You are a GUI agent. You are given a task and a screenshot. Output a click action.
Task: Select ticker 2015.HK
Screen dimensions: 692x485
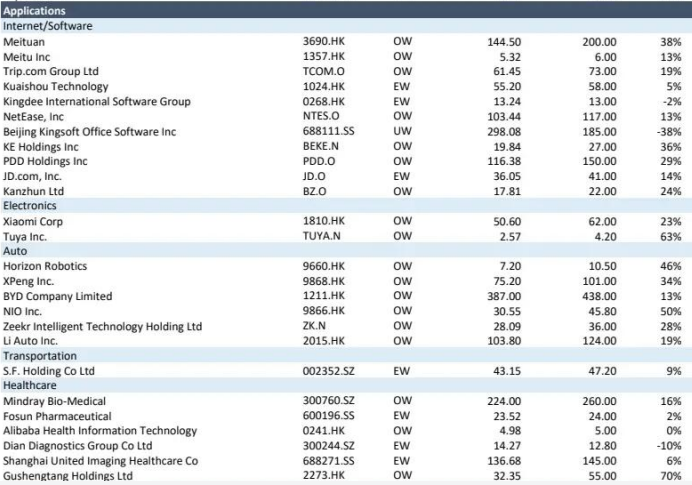(x=323, y=341)
